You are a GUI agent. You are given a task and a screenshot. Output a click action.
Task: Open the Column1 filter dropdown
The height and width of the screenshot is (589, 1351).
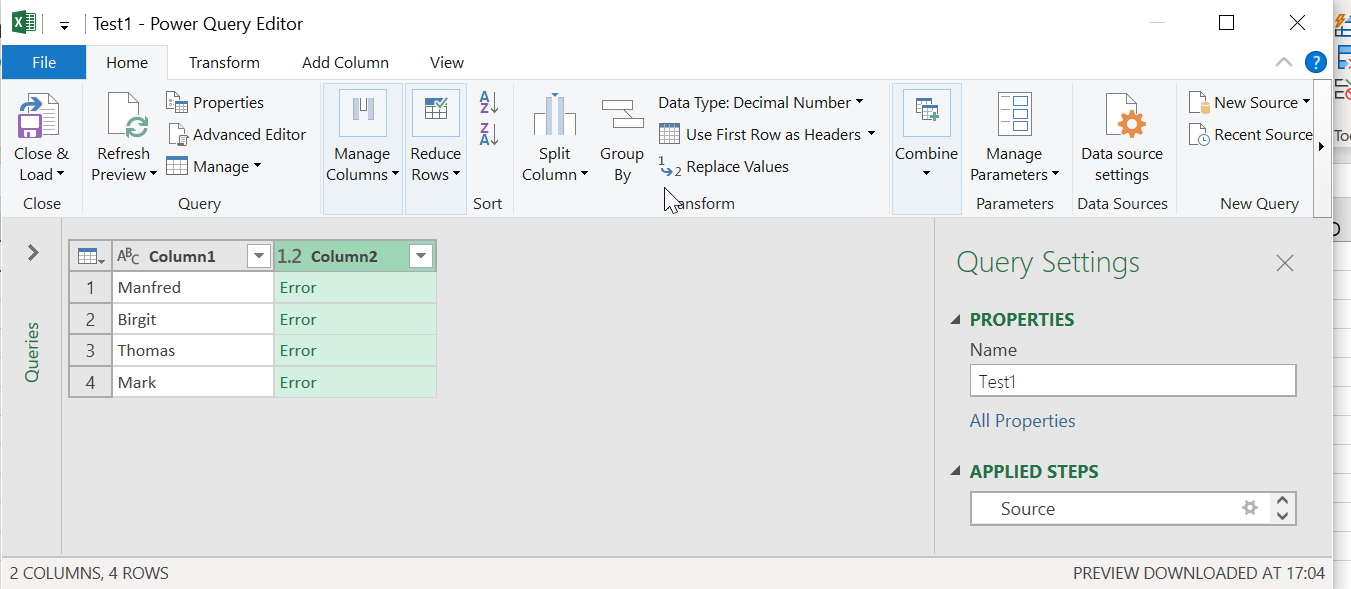[x=259, y=257]
